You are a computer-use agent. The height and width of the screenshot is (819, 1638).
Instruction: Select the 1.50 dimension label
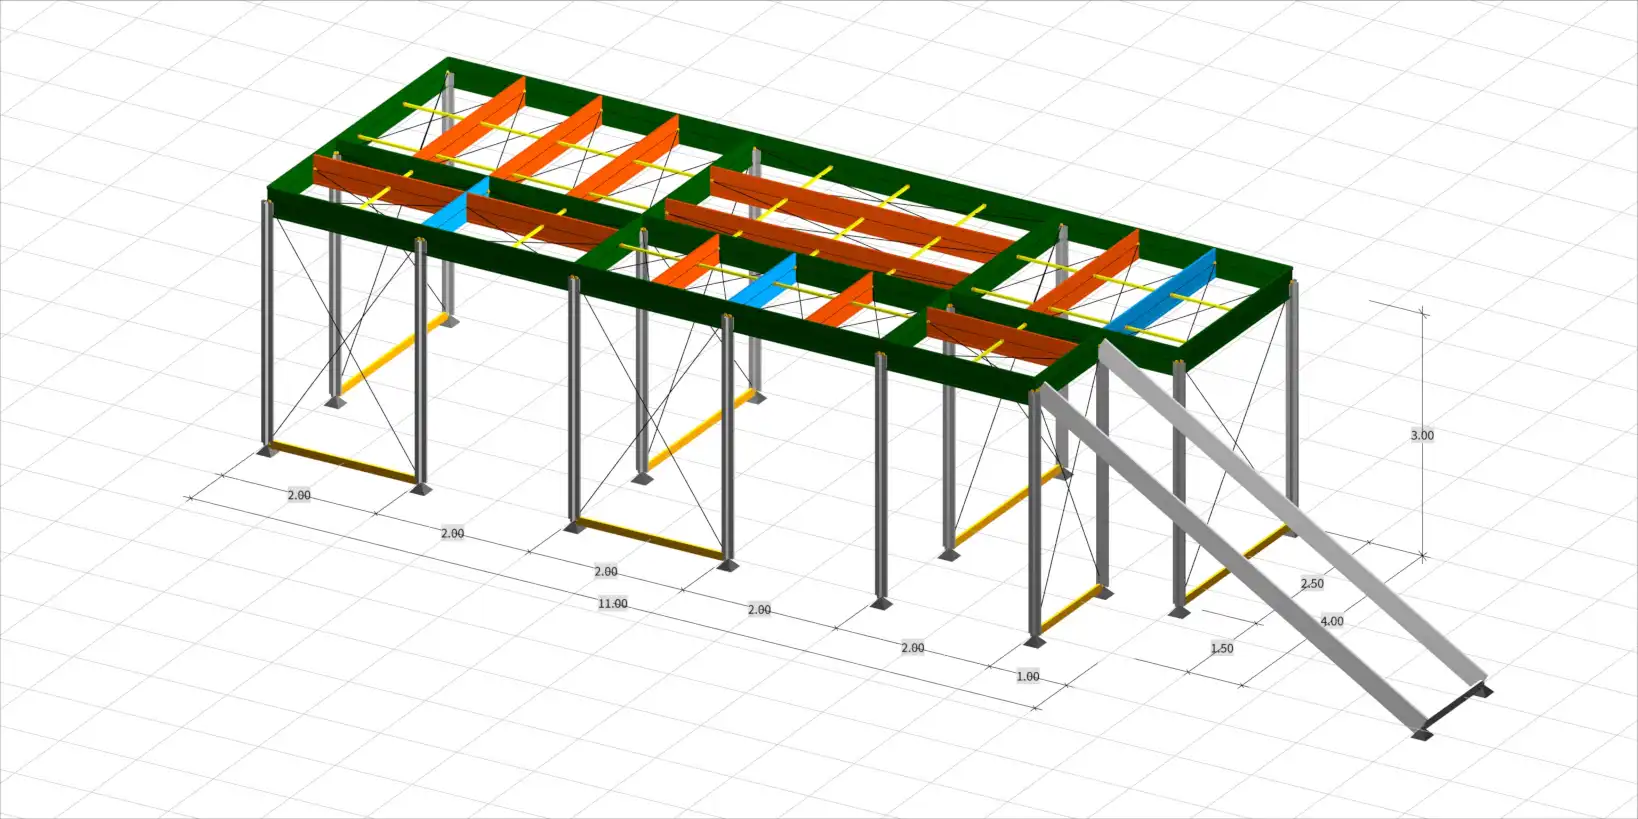[x=1222, y=648]
